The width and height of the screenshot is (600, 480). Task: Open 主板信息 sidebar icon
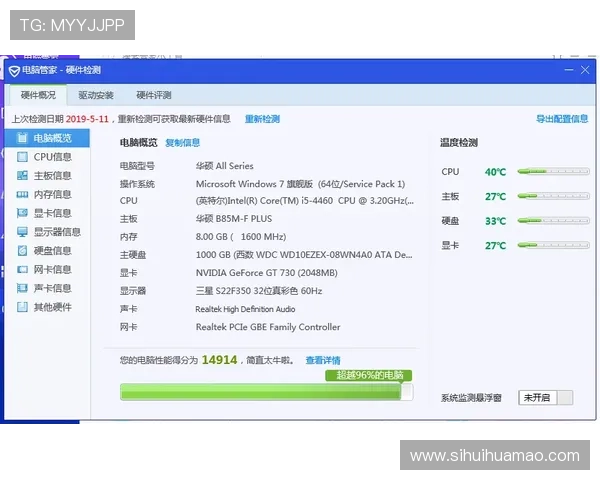point(22,175)
